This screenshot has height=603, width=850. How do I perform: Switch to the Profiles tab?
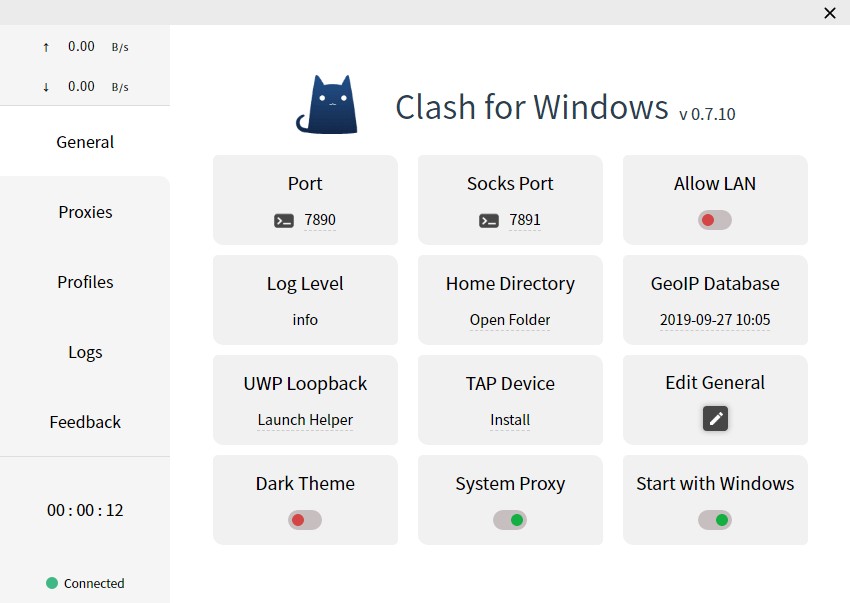85,282
